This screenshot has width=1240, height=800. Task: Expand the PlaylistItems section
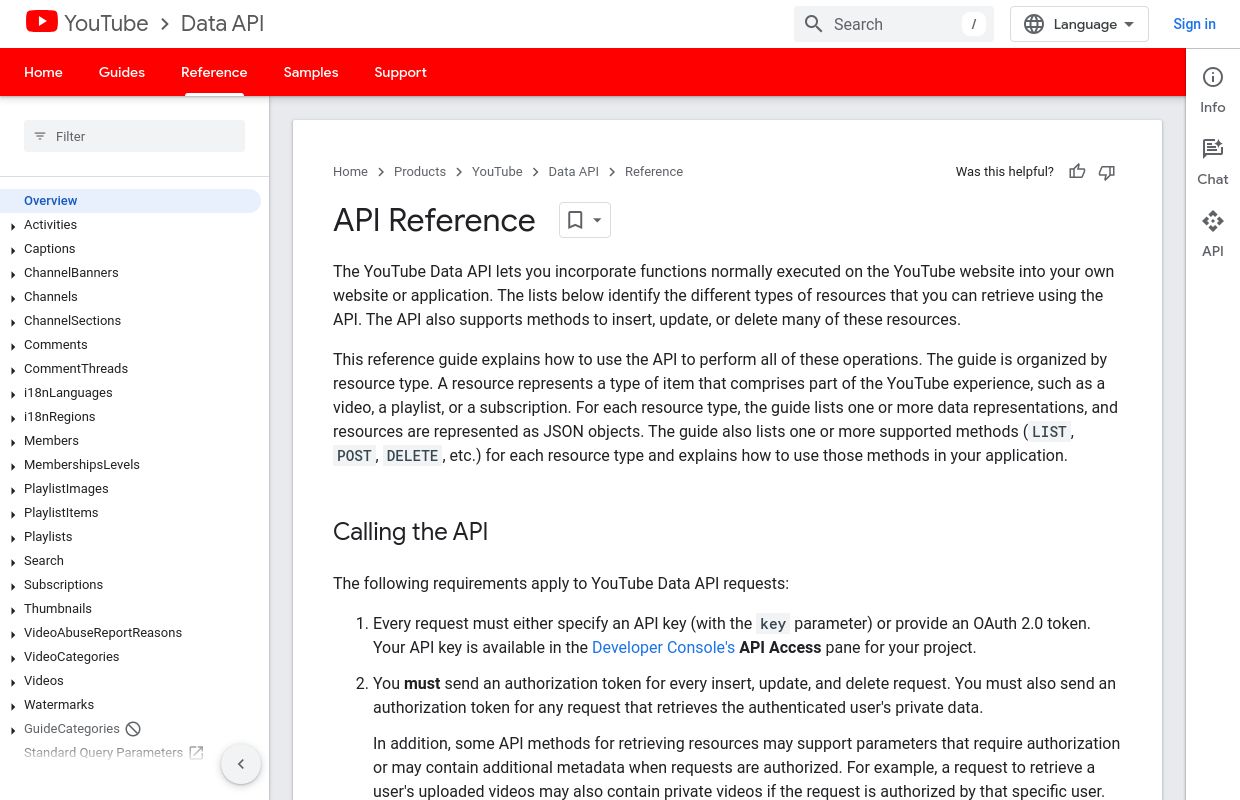[13, 514]
